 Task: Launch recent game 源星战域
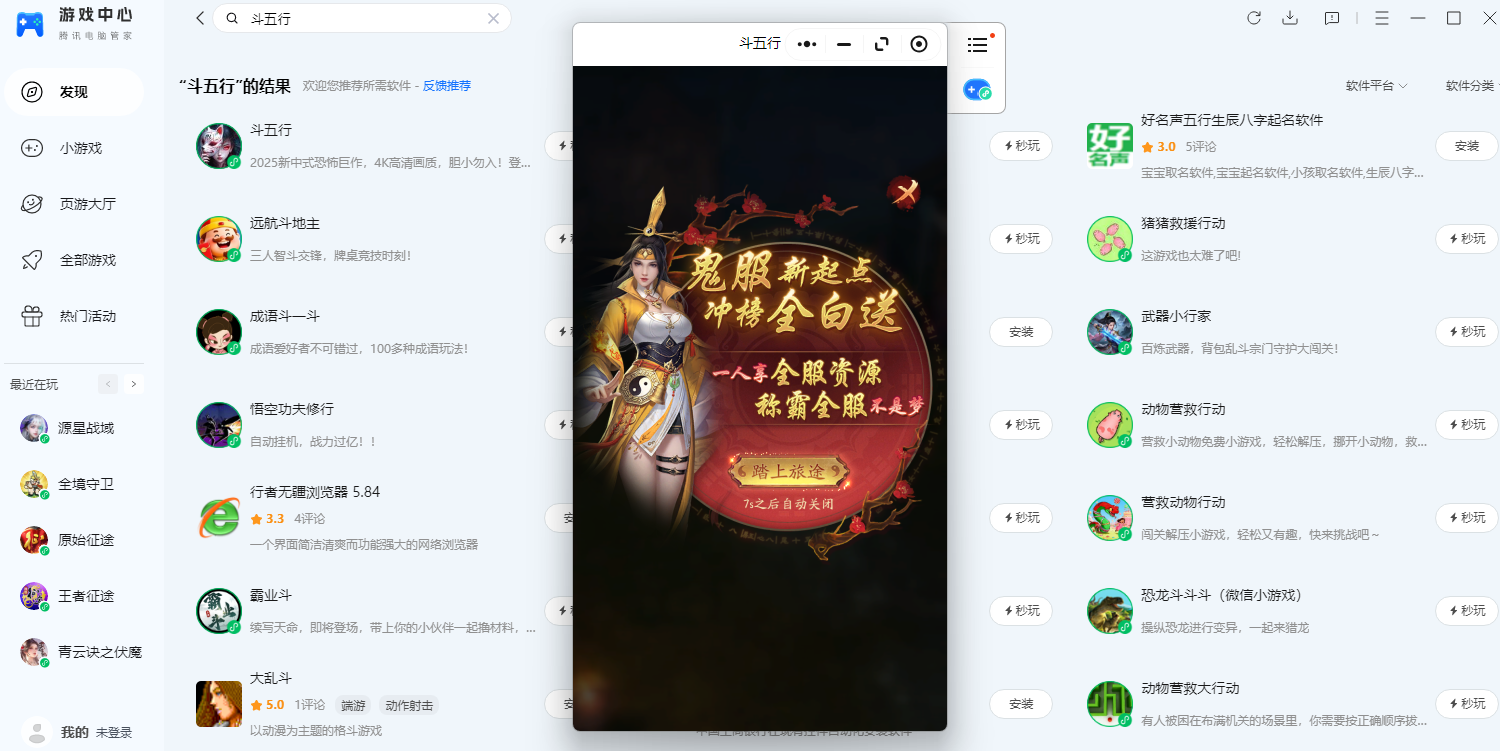[74, 428]
